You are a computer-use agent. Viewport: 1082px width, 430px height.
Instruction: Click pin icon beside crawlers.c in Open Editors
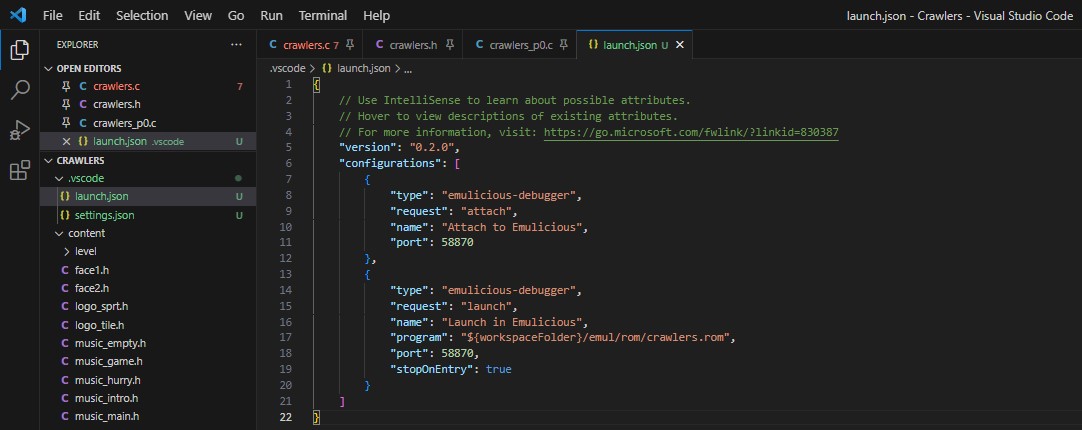point(66,86)
